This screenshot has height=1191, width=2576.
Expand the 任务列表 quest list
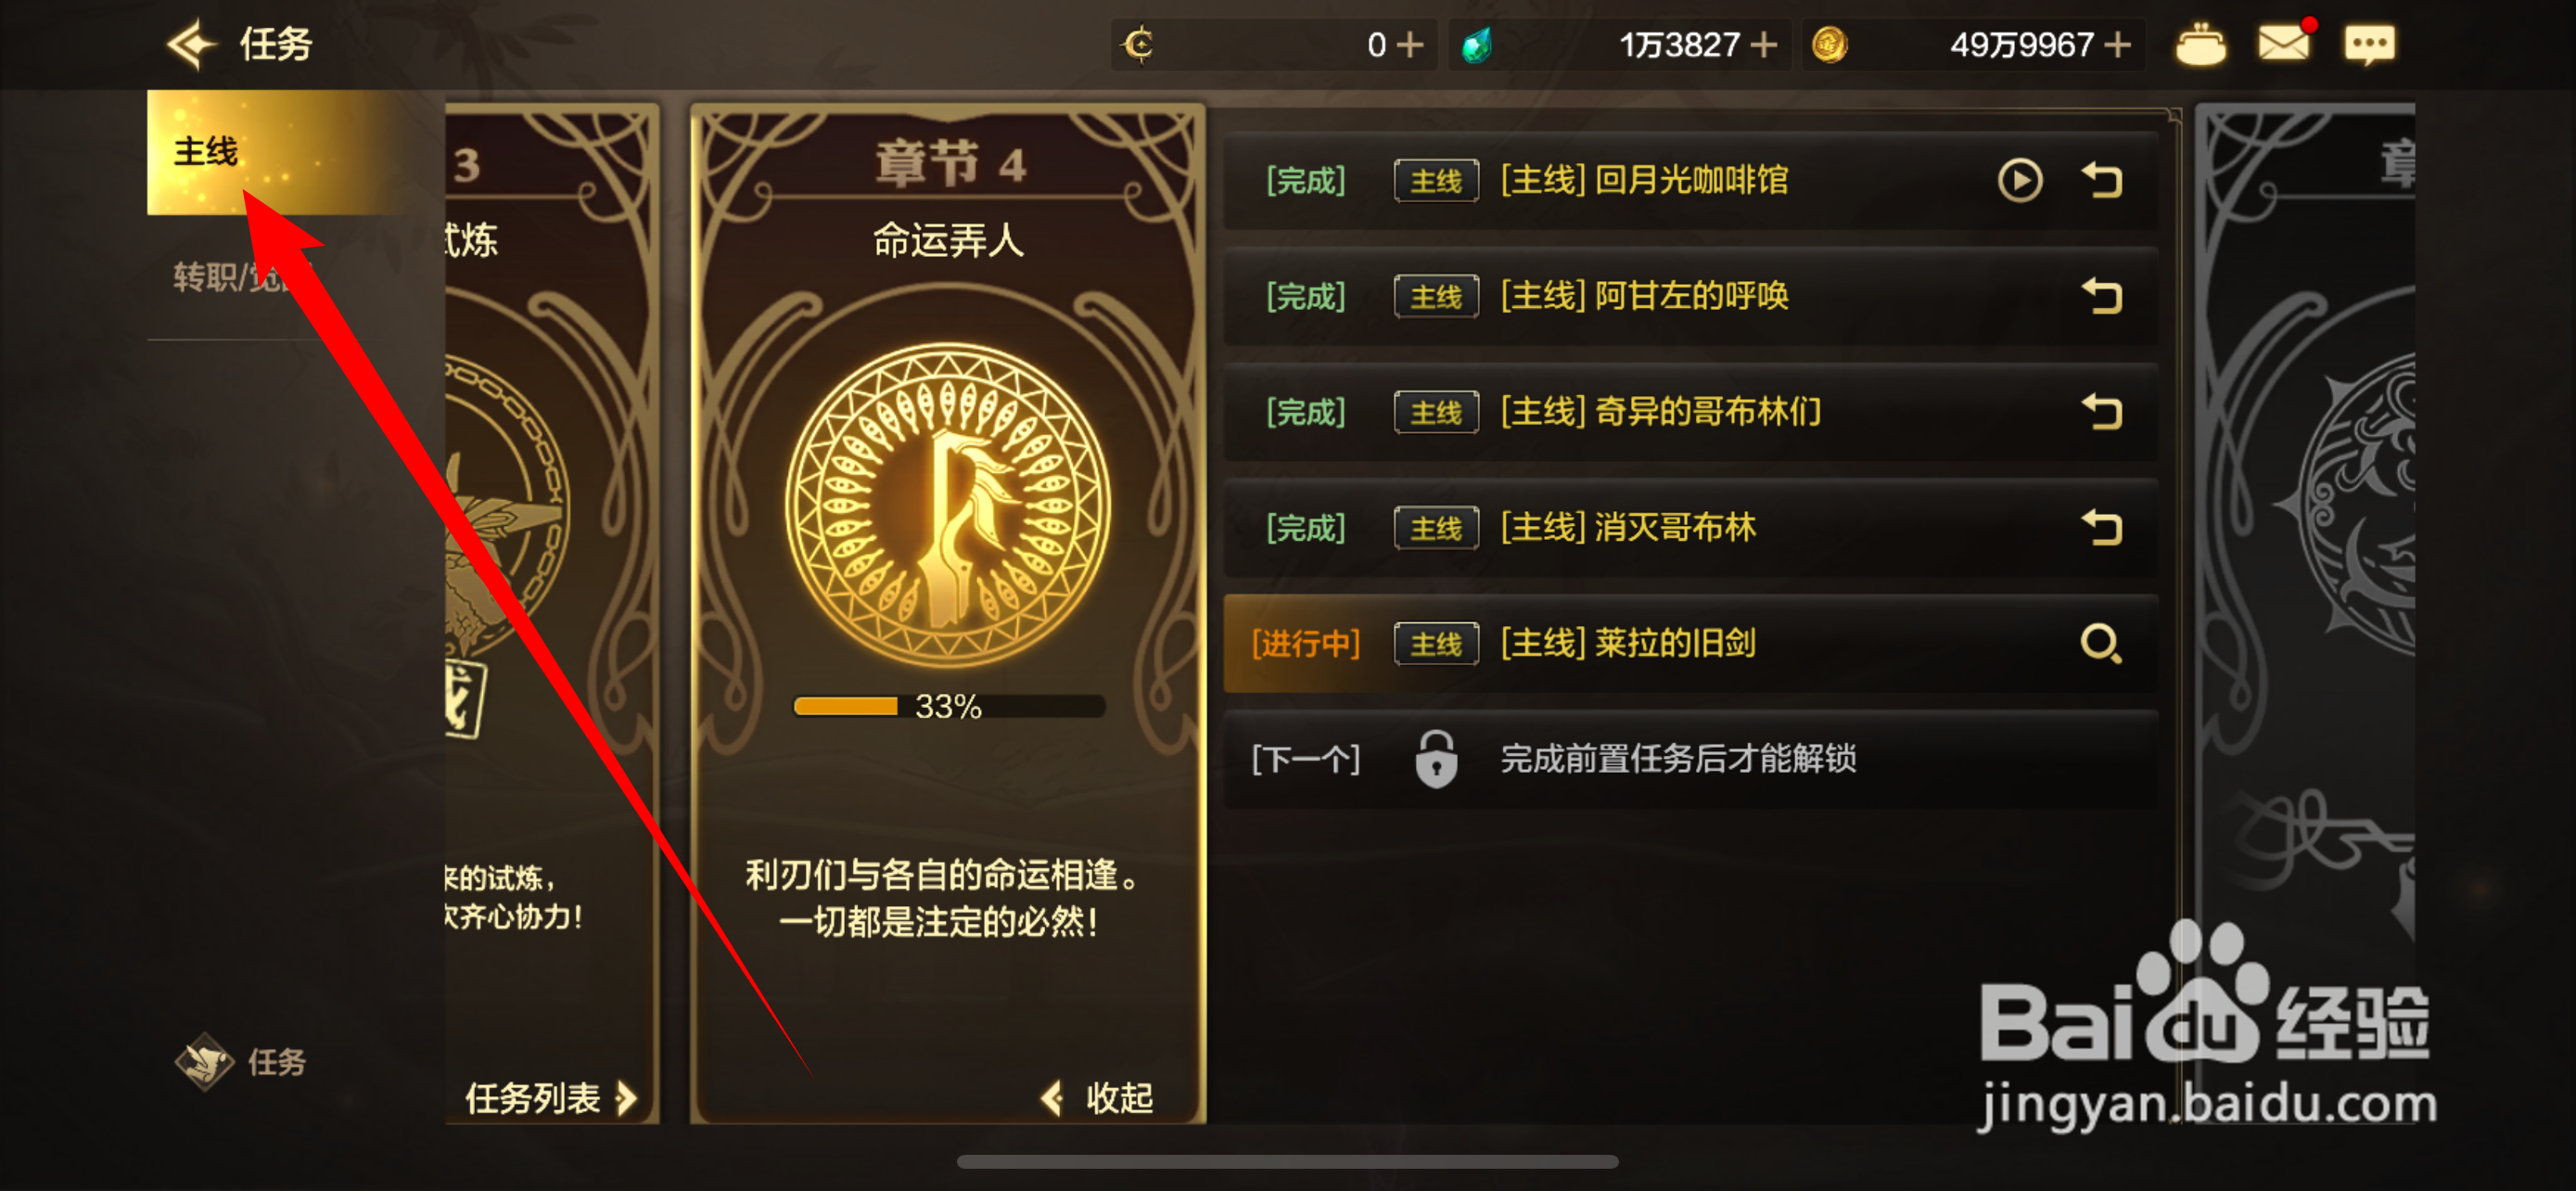pyautogui.click(x=551, y=1098)
